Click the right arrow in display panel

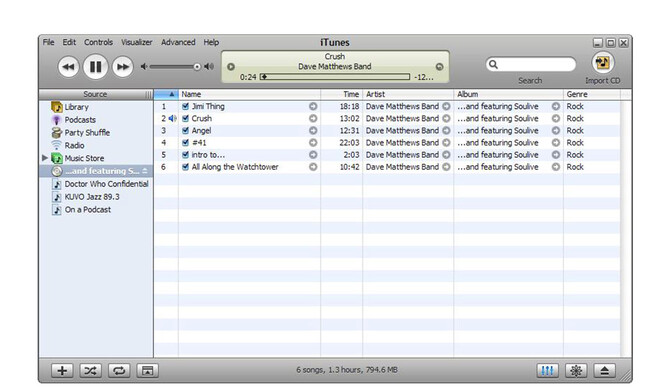(439, 66)
